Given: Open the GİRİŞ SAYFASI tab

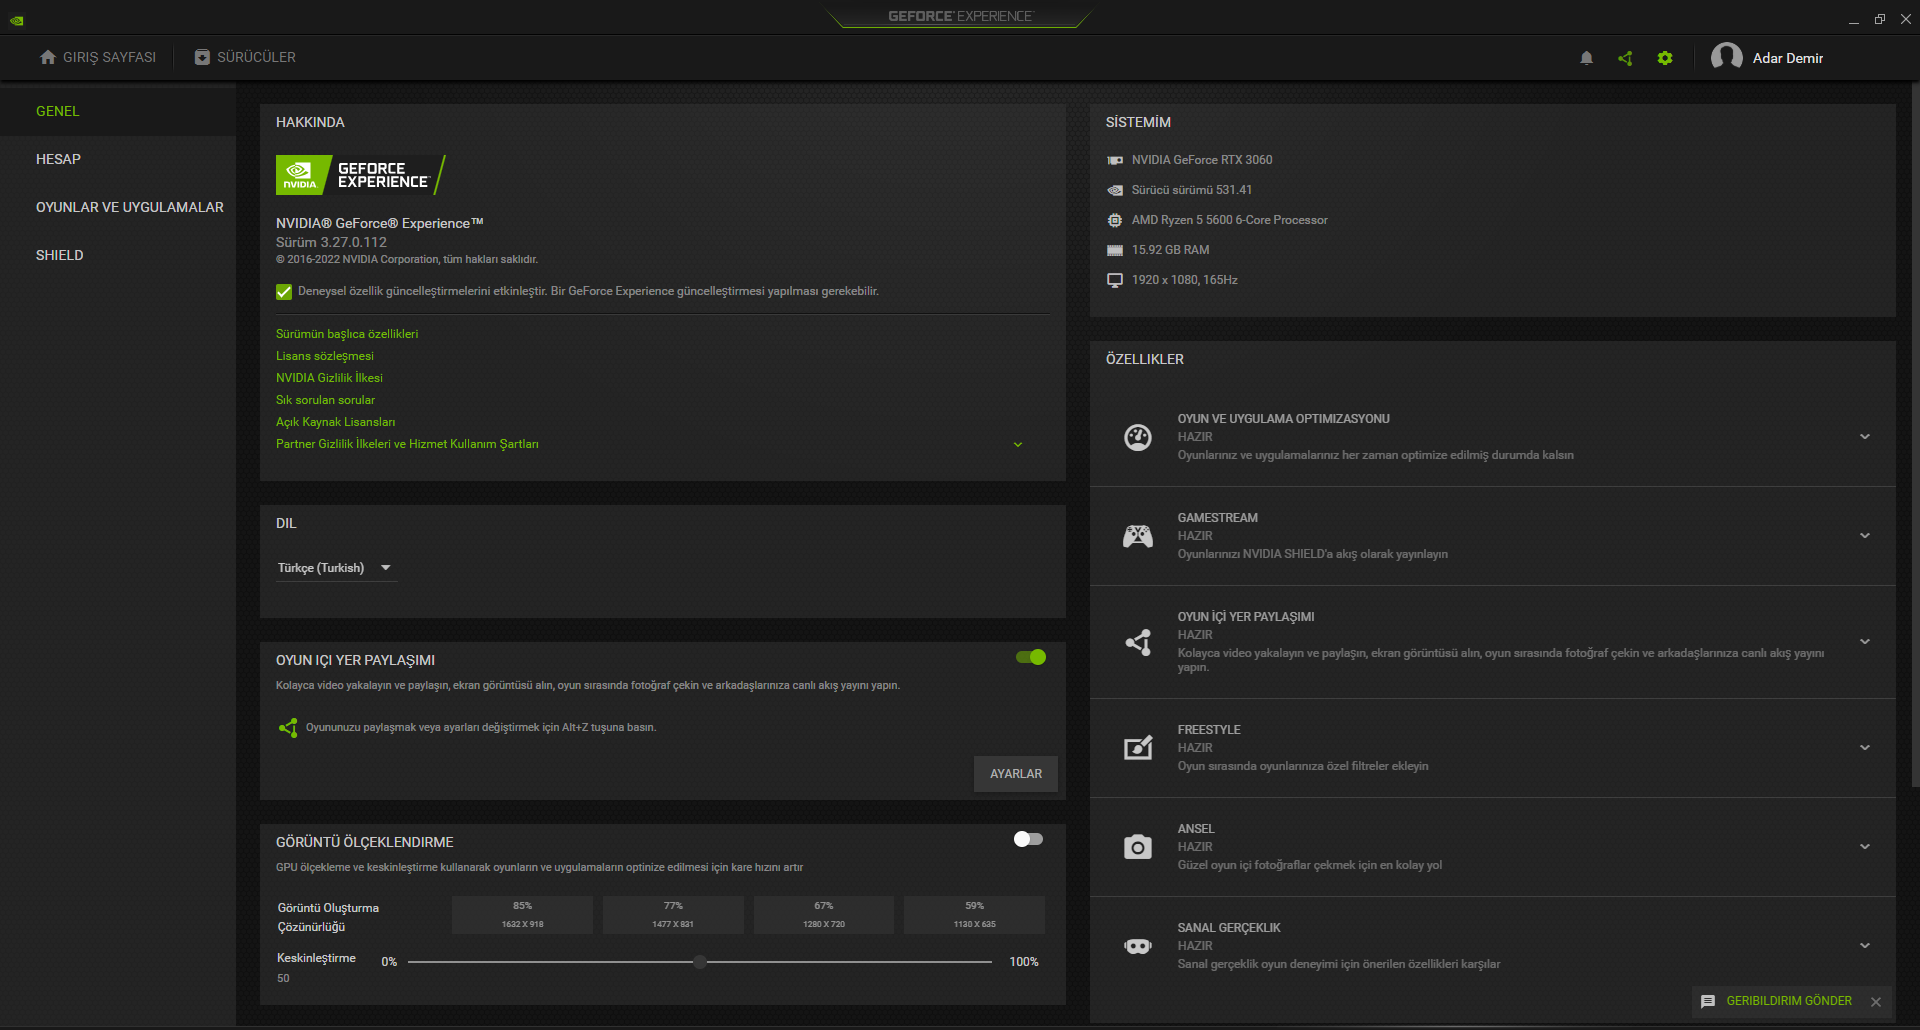Looking at the screenshot, I should (x=98, y=57).
